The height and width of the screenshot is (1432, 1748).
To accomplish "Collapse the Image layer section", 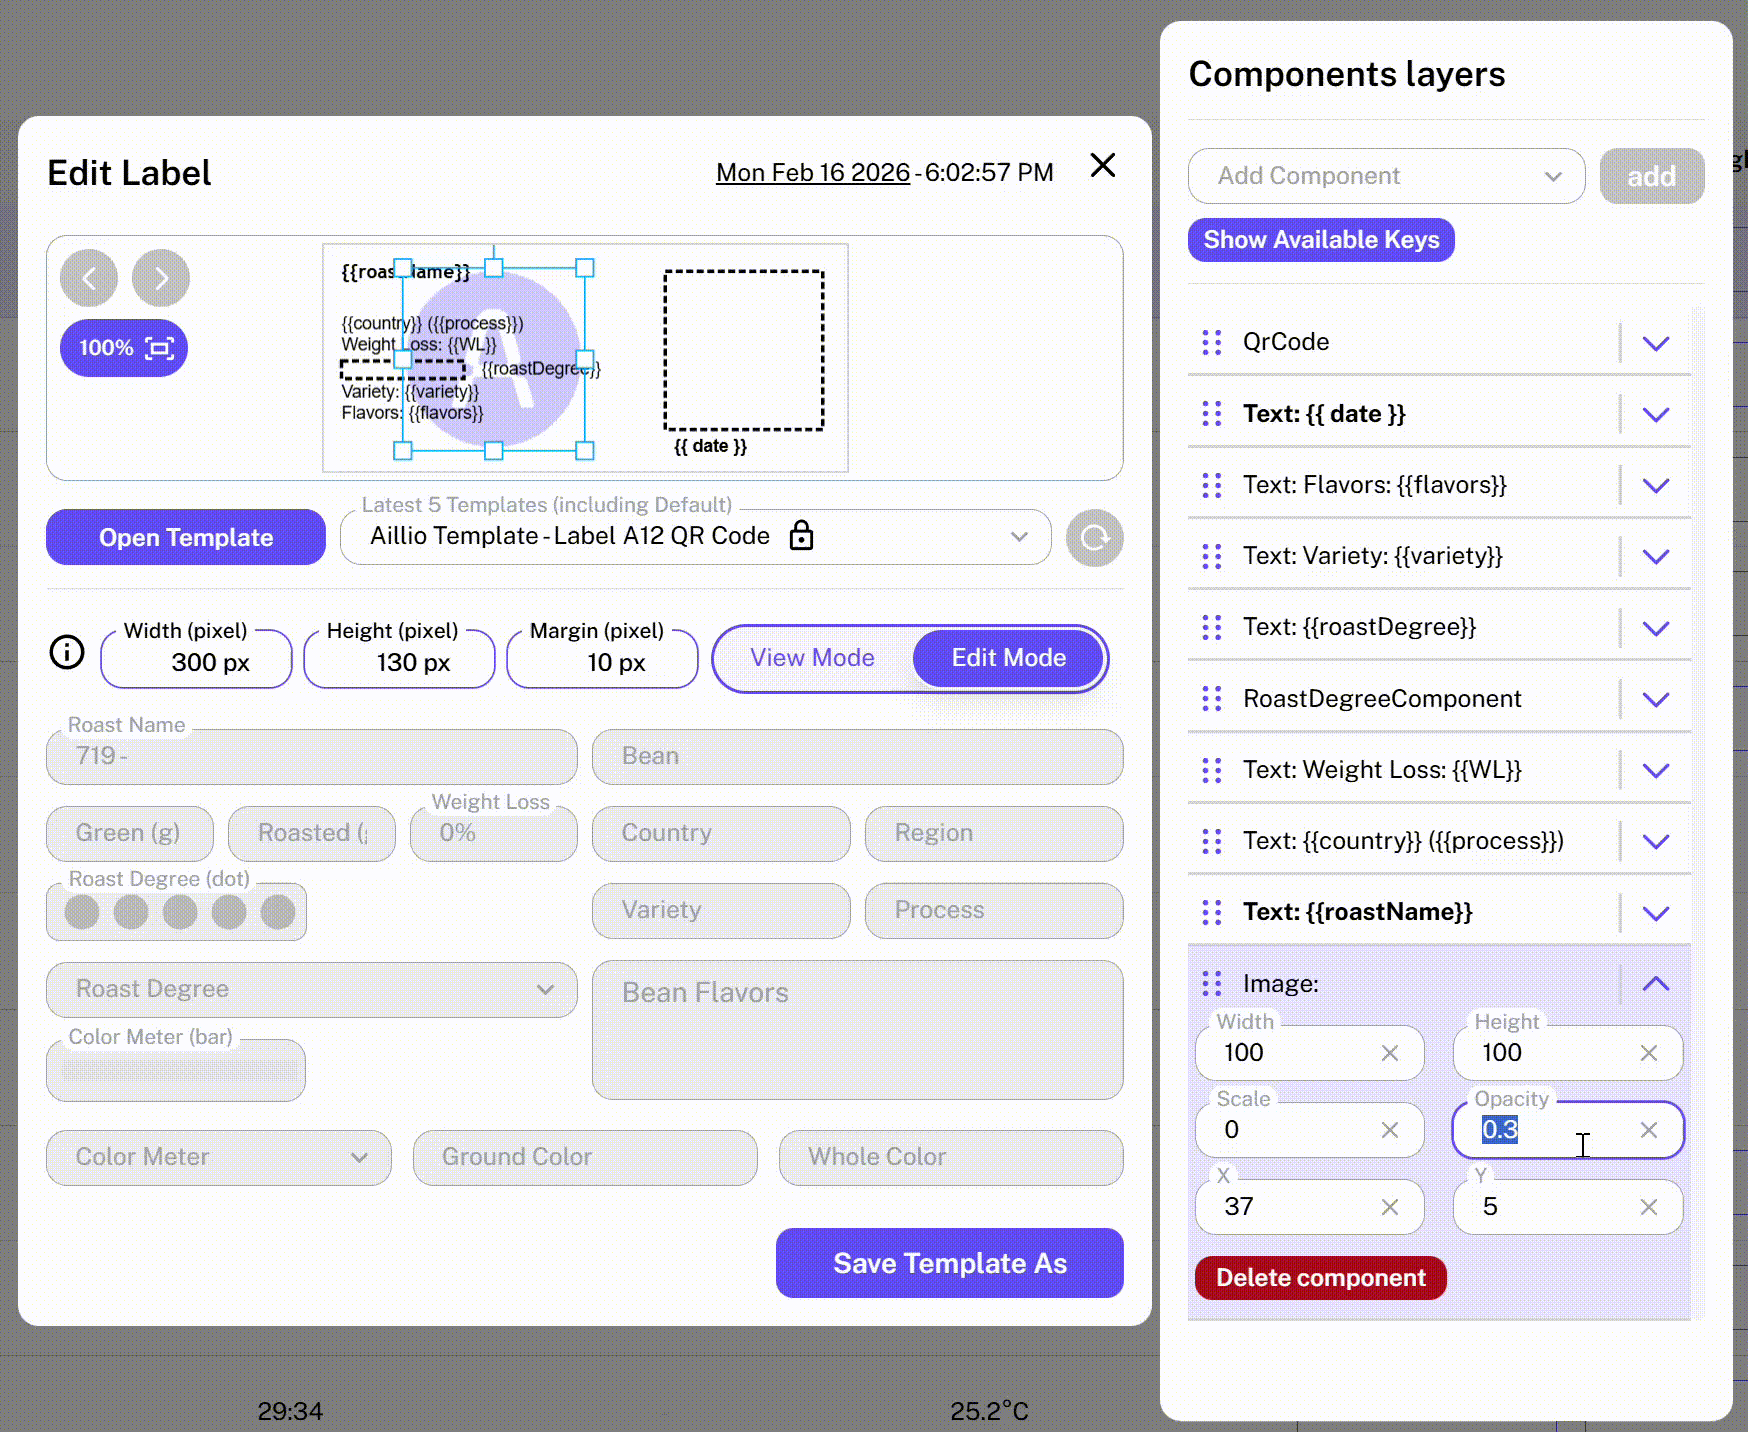I will tap(1655, 984).
